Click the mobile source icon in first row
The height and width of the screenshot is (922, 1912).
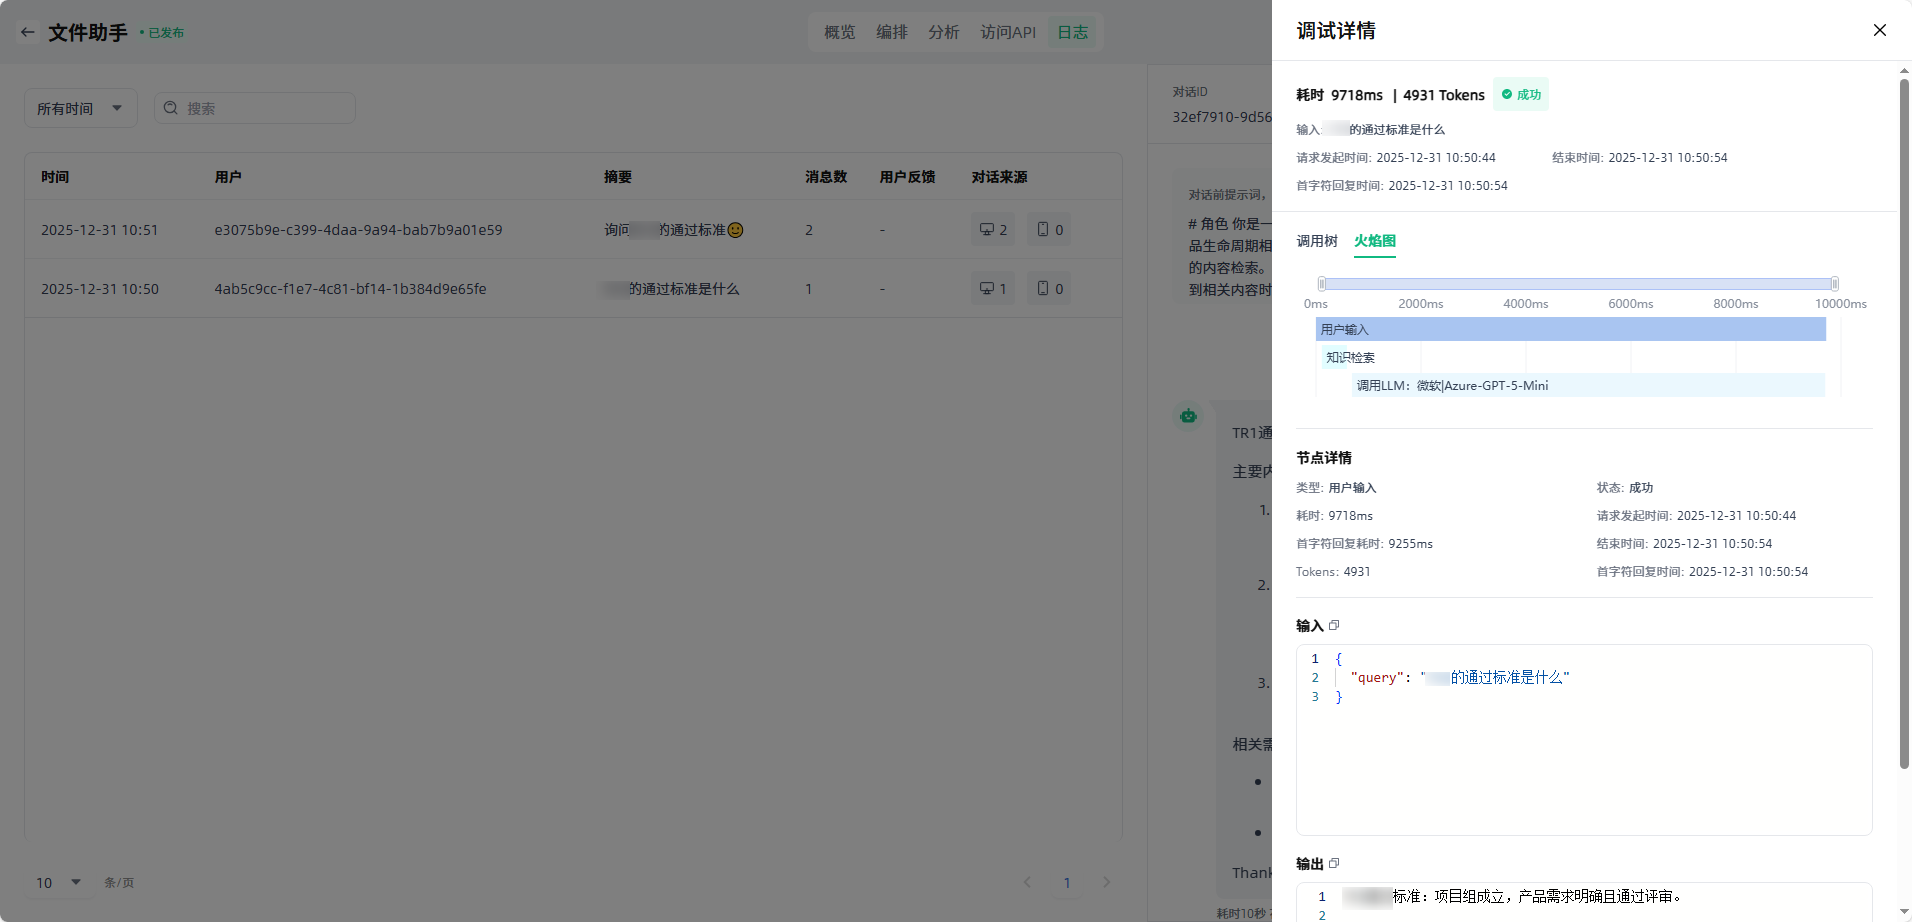(1049, 230)
